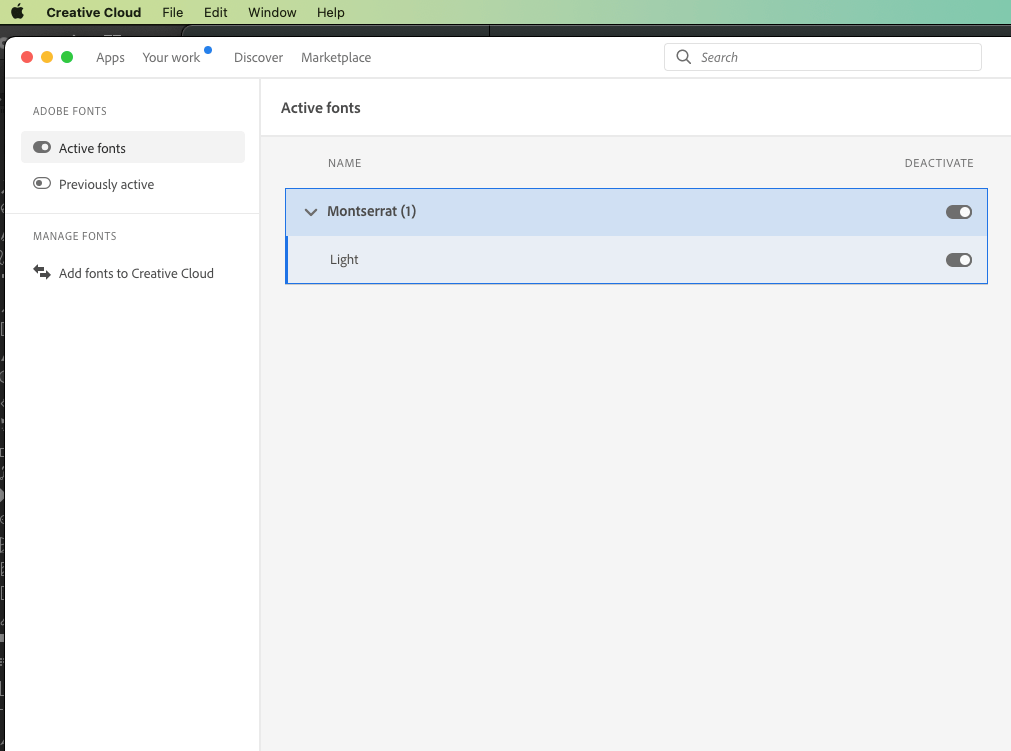Switch to the Marketplace tab
This screenshot has width=1011, height=751.
pos(336,57)
